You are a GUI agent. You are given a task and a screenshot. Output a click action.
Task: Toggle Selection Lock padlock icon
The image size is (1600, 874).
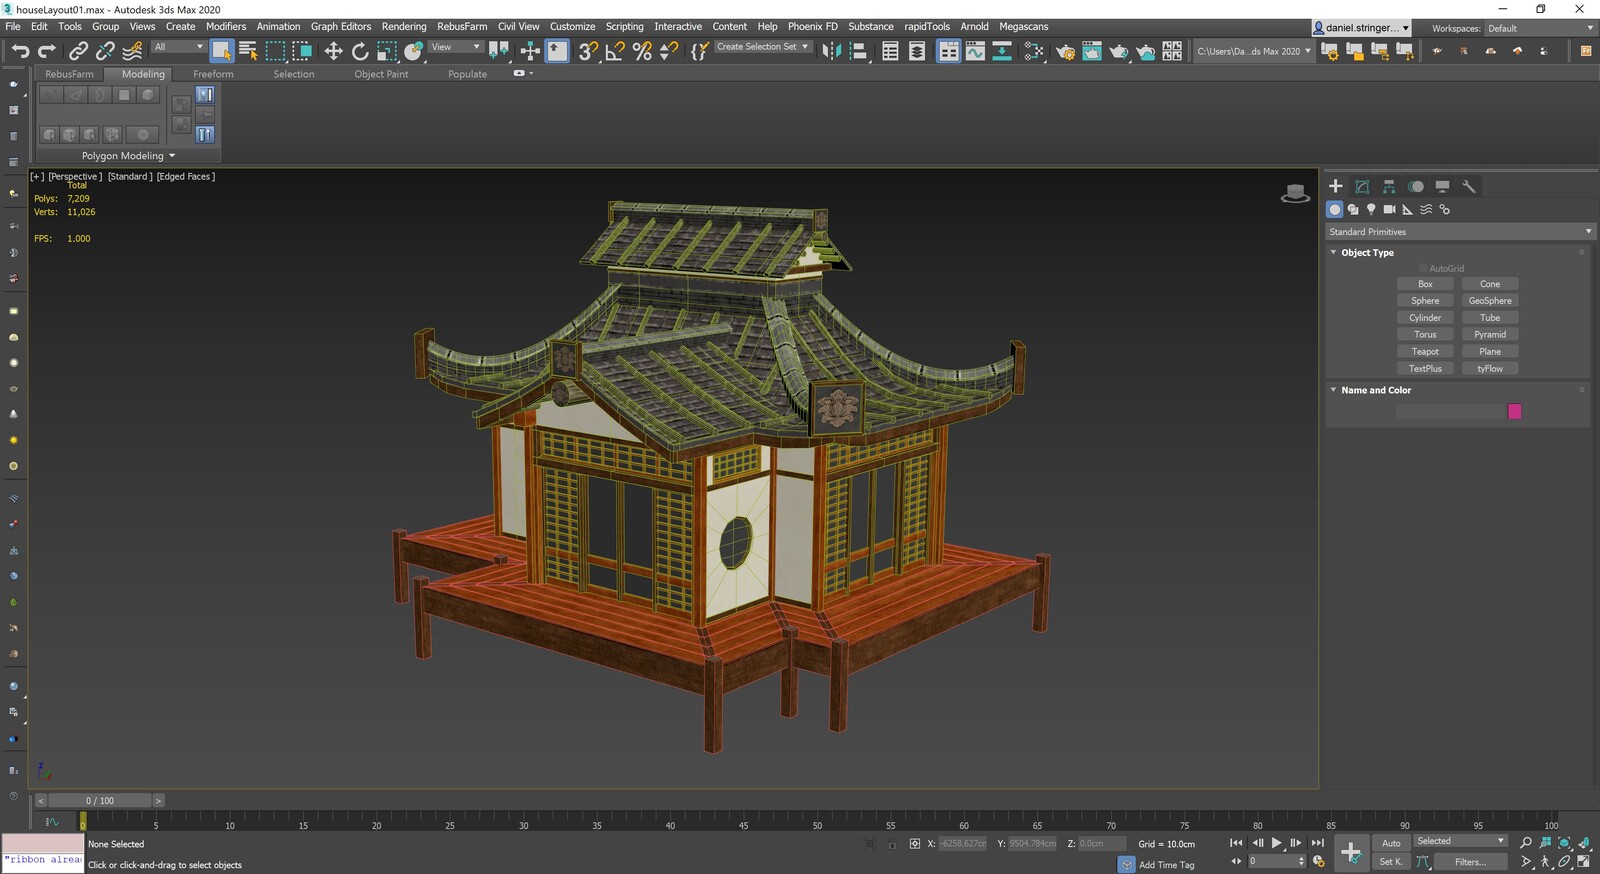[x=892, y=844]
